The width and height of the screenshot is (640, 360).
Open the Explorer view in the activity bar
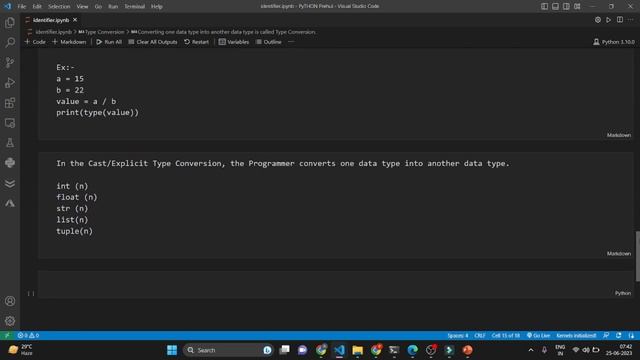point(10,22)
